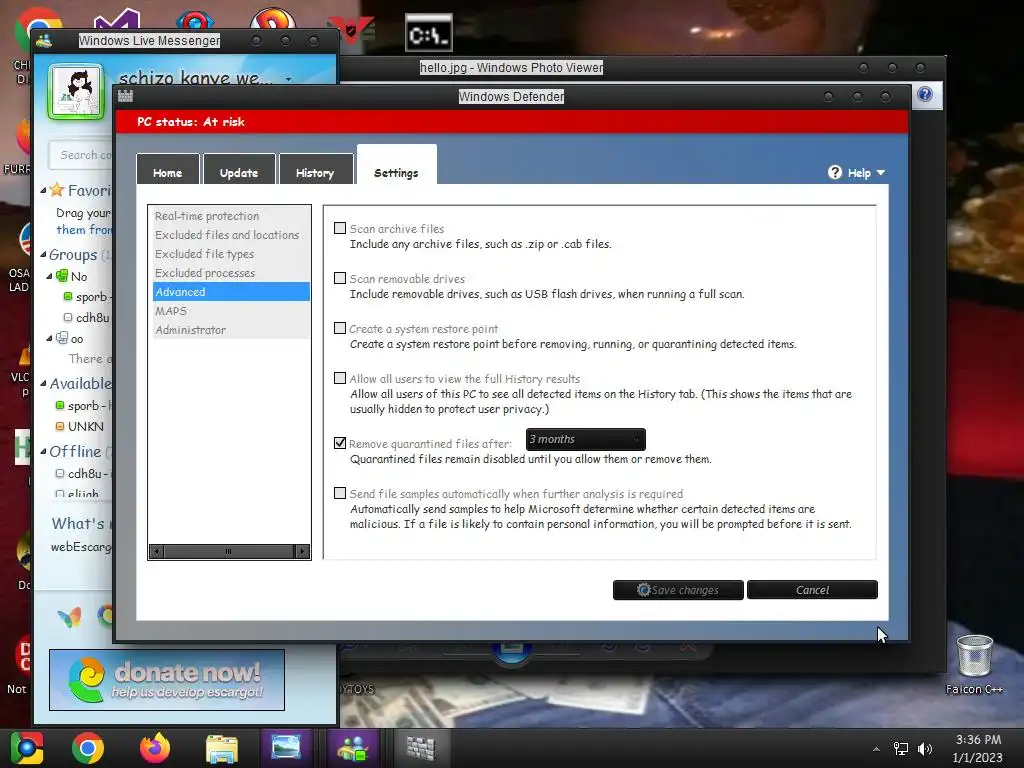1024x768 pixels.
Task: Click the settings list horizontal scrollbar
Action: pos(229,551)
